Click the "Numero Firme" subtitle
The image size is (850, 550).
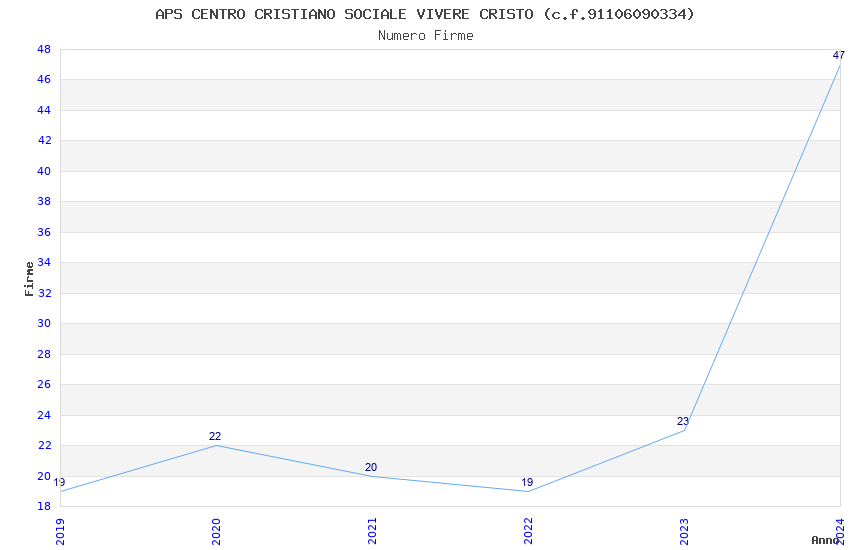(x=425, y=35)
